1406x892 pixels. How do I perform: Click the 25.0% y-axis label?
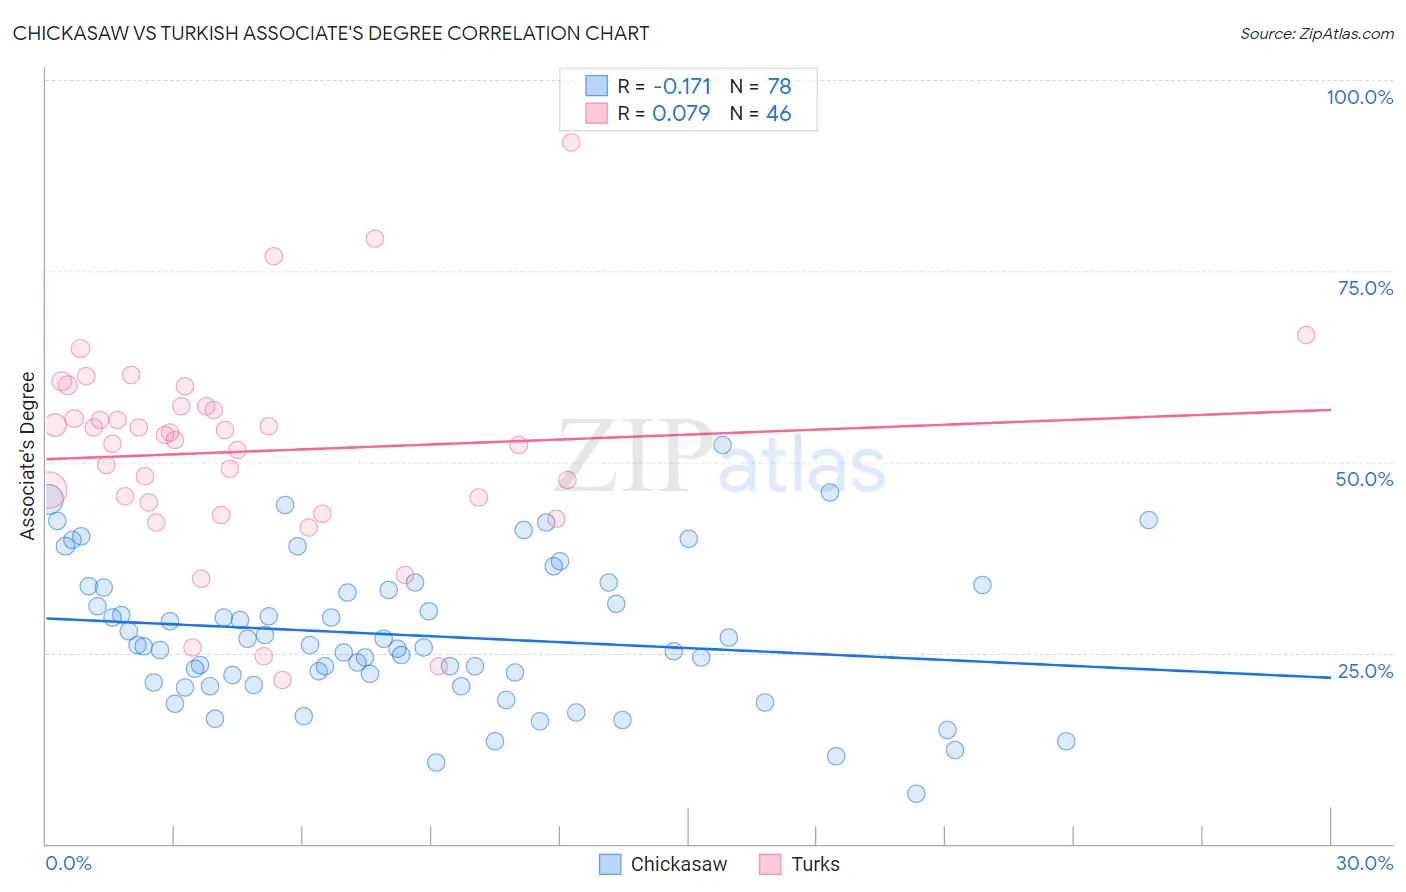[1365, 671]
